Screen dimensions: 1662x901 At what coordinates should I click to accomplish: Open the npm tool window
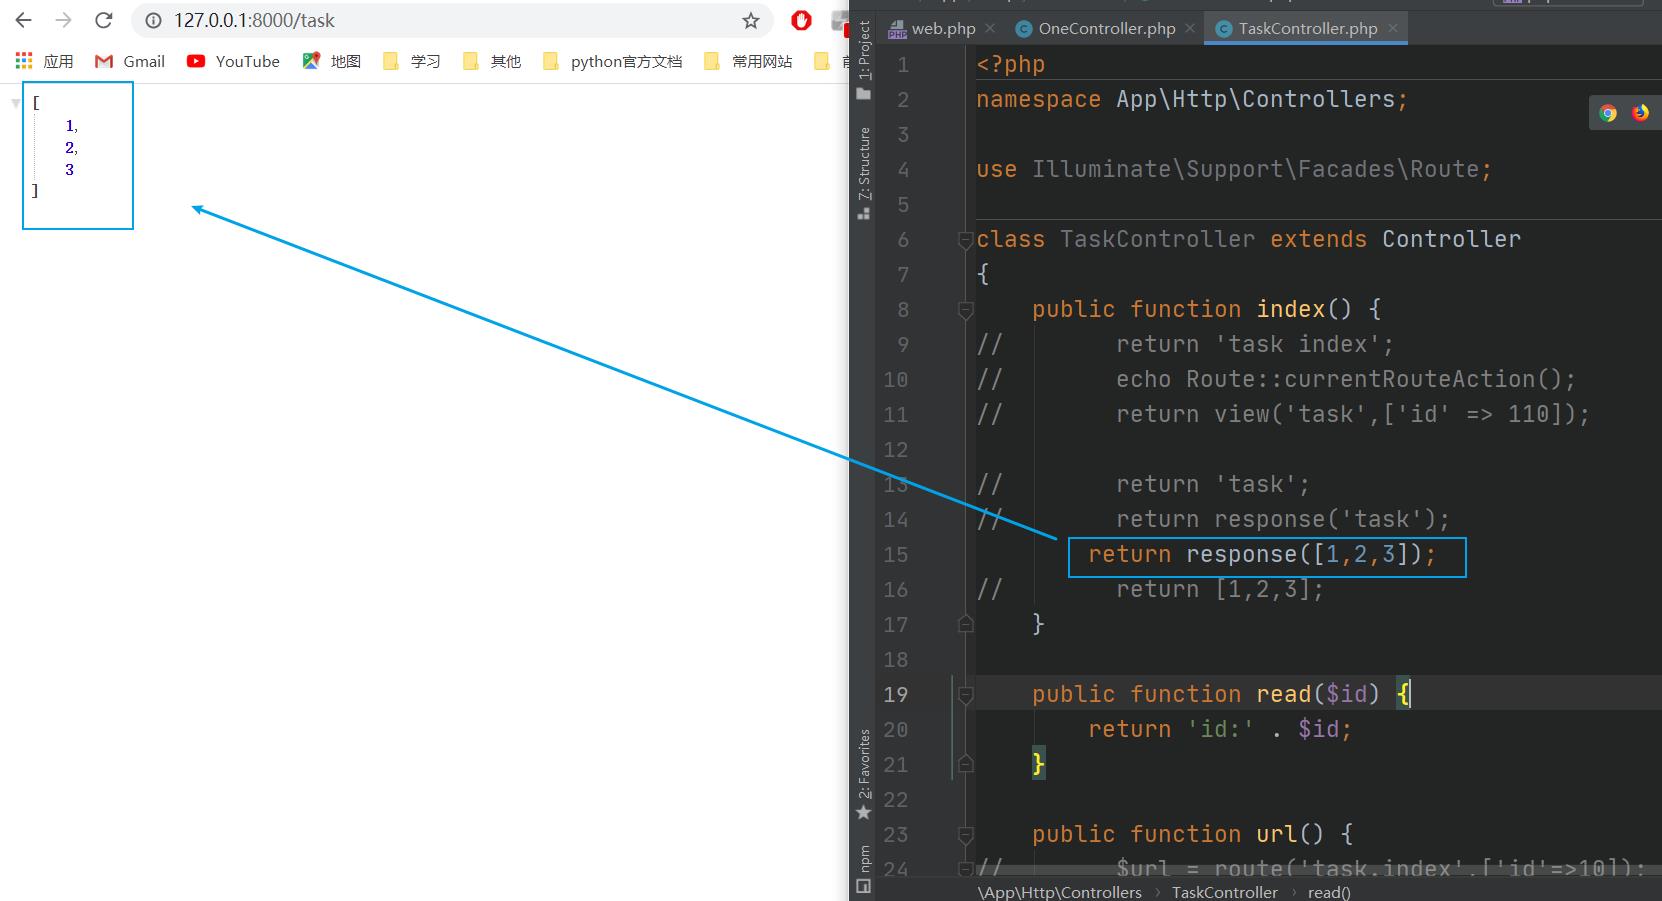(x=864, y=869)
